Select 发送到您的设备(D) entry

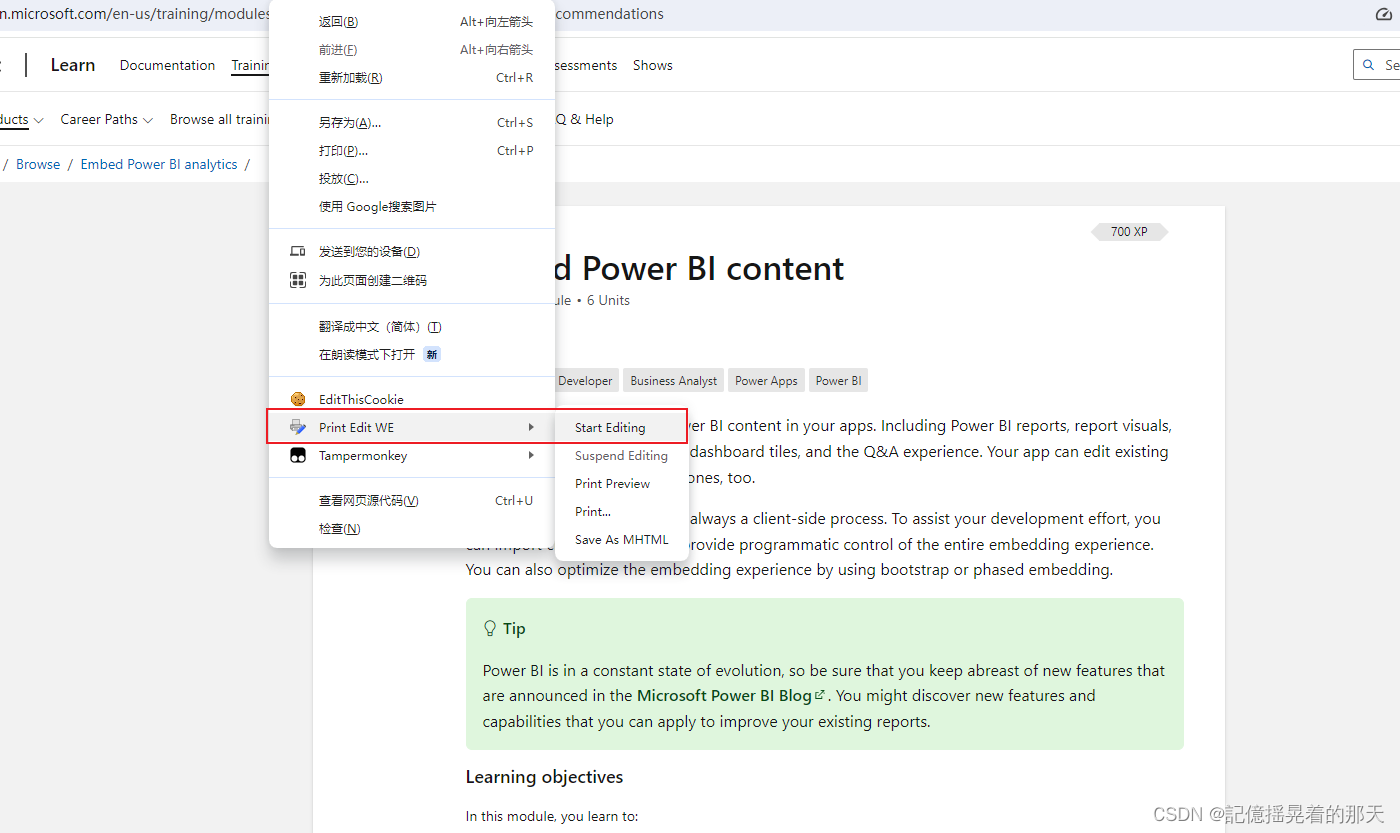412,251
